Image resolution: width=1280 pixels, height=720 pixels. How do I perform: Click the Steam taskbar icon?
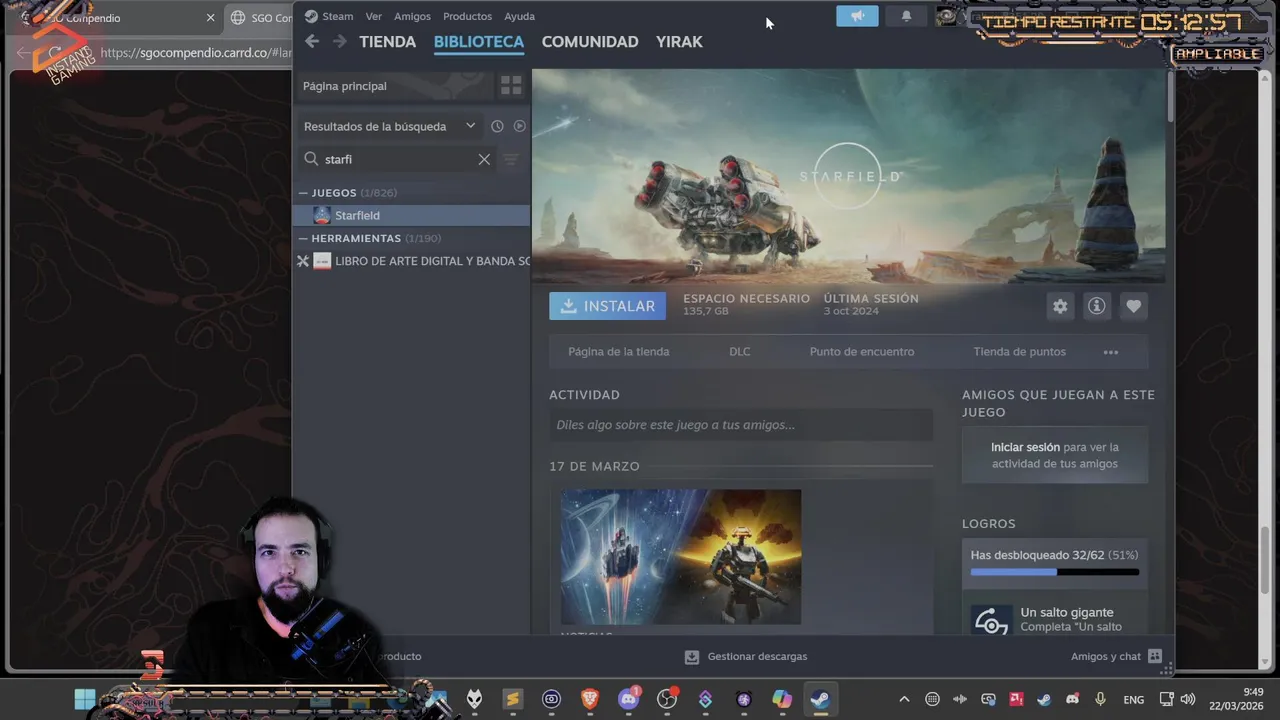820,699
